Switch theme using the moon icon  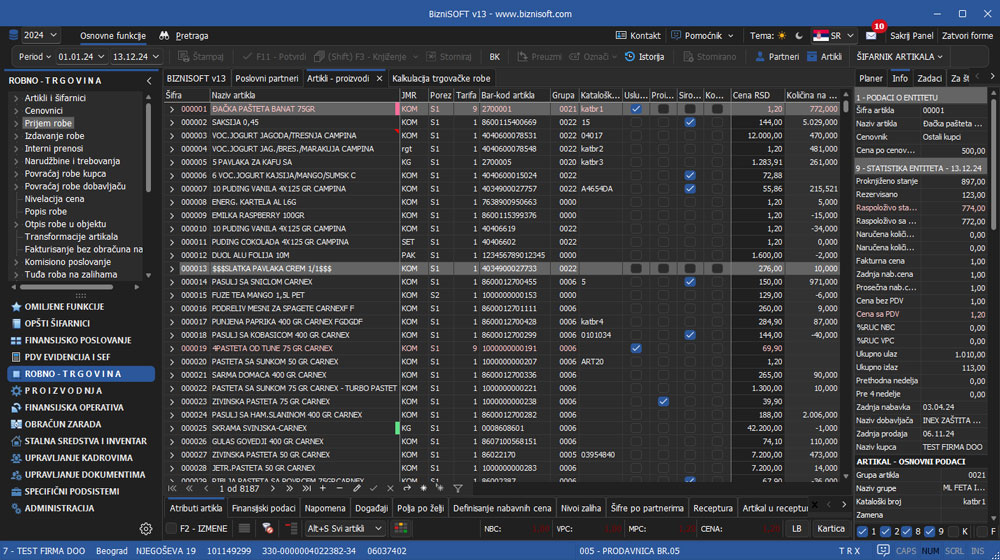pos(799,36)
